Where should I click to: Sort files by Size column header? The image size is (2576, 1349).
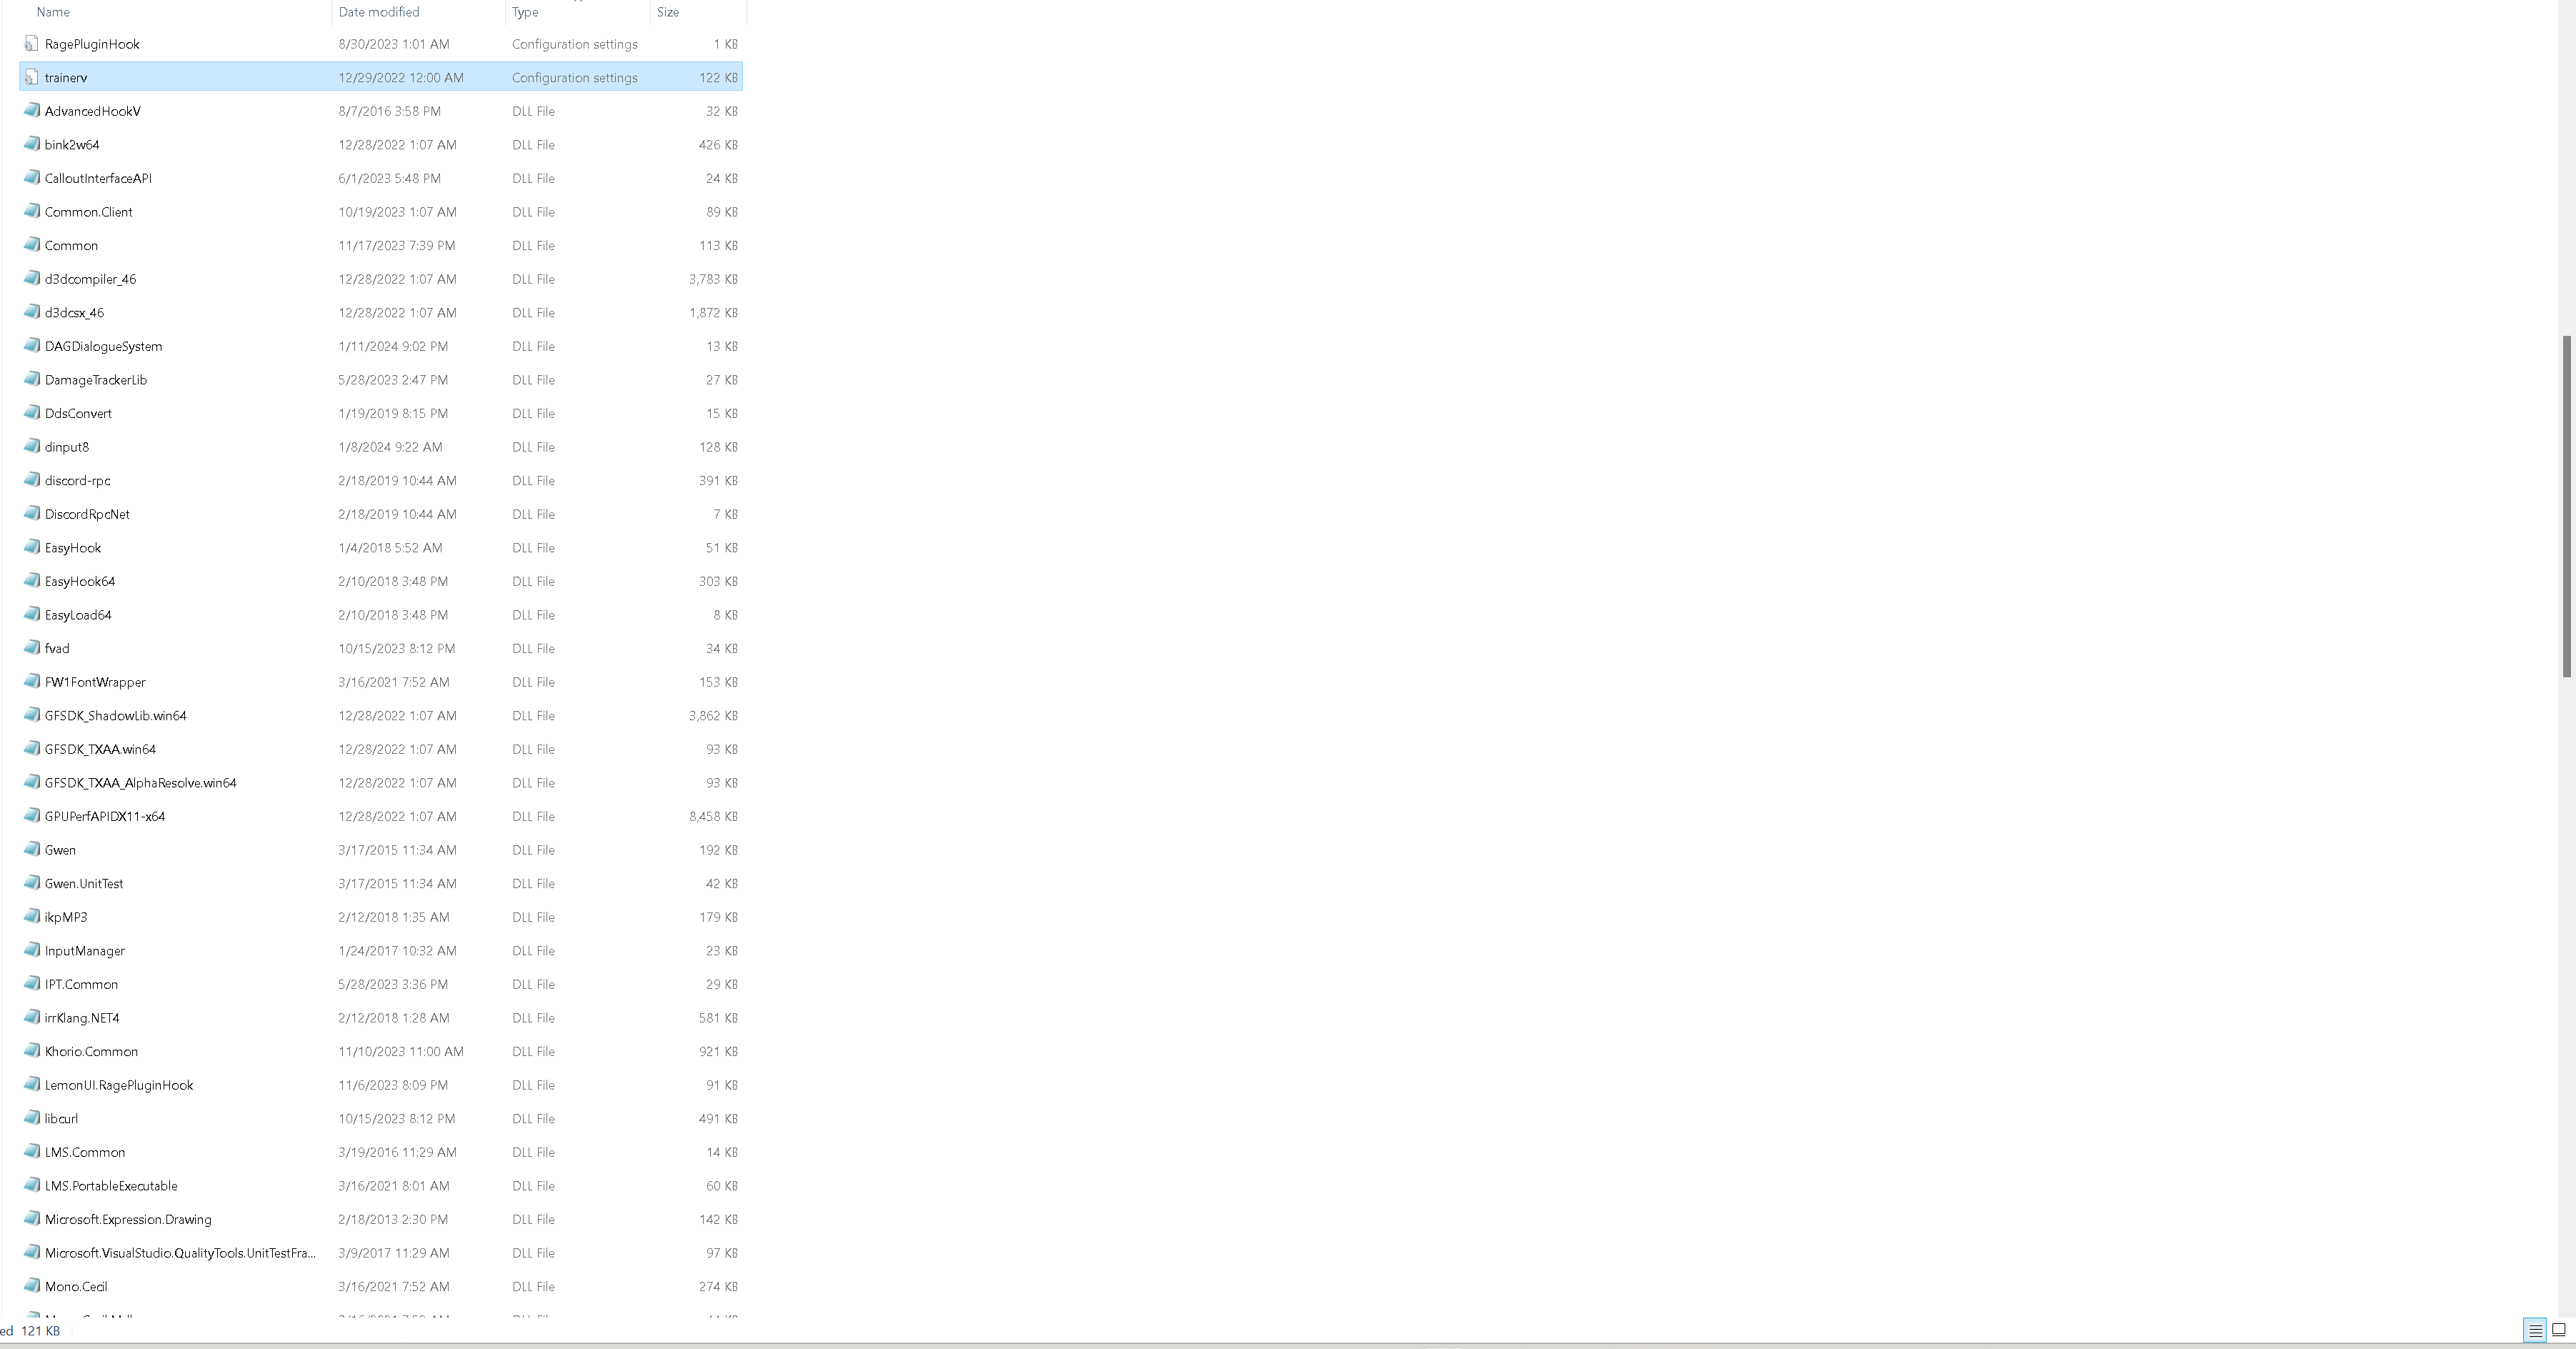668,12
